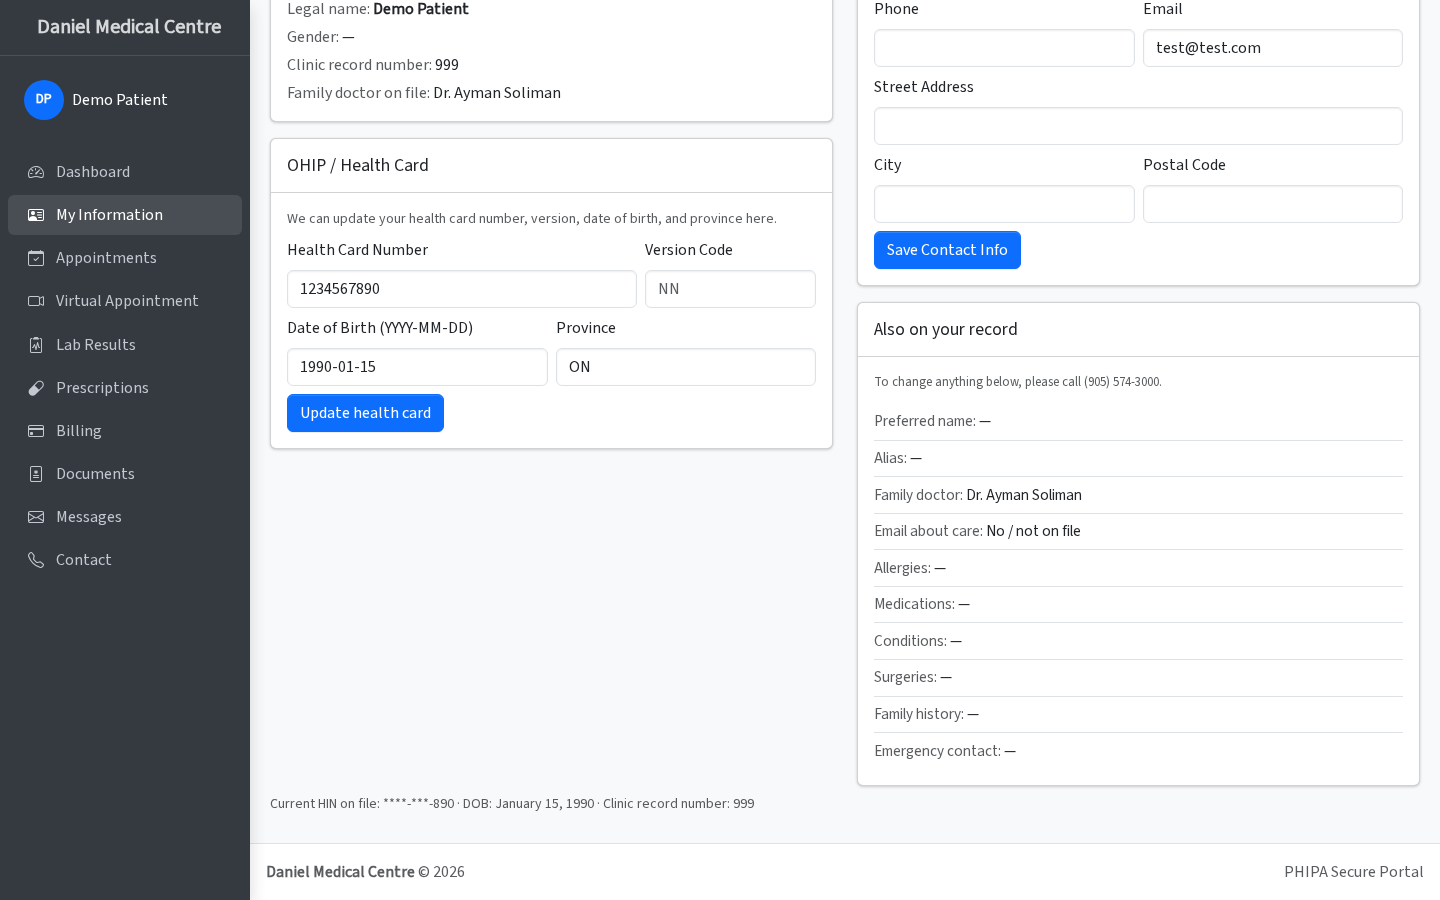
Task: Click the 'Current HIN on file' status line
Action: click(512, 803)
